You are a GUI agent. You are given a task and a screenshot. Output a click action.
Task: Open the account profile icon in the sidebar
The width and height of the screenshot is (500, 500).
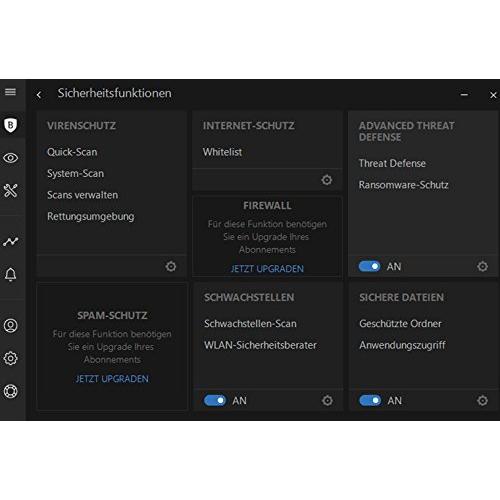pos(10,325)
